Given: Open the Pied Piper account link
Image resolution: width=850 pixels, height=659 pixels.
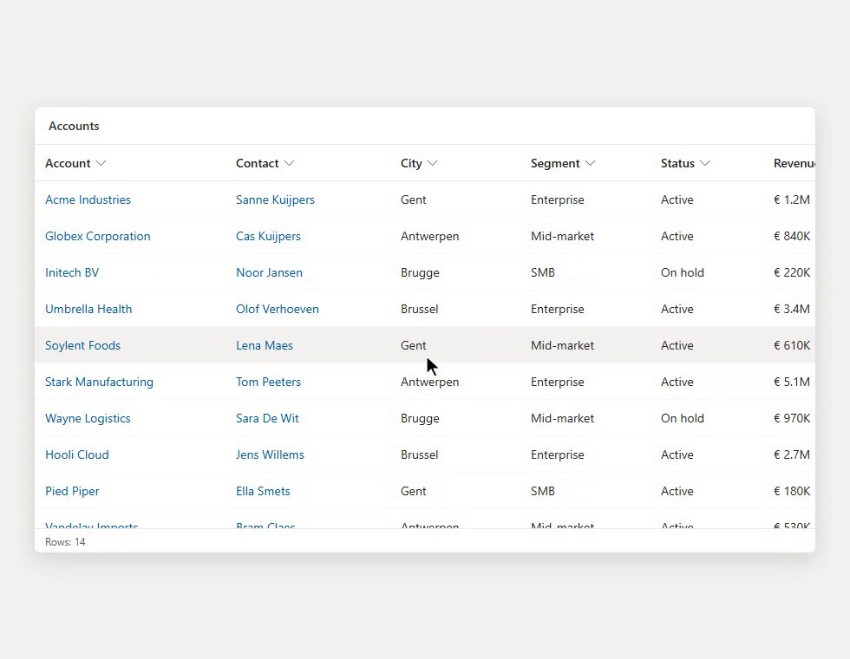Looking at the screenshot, I should [72, 491].
